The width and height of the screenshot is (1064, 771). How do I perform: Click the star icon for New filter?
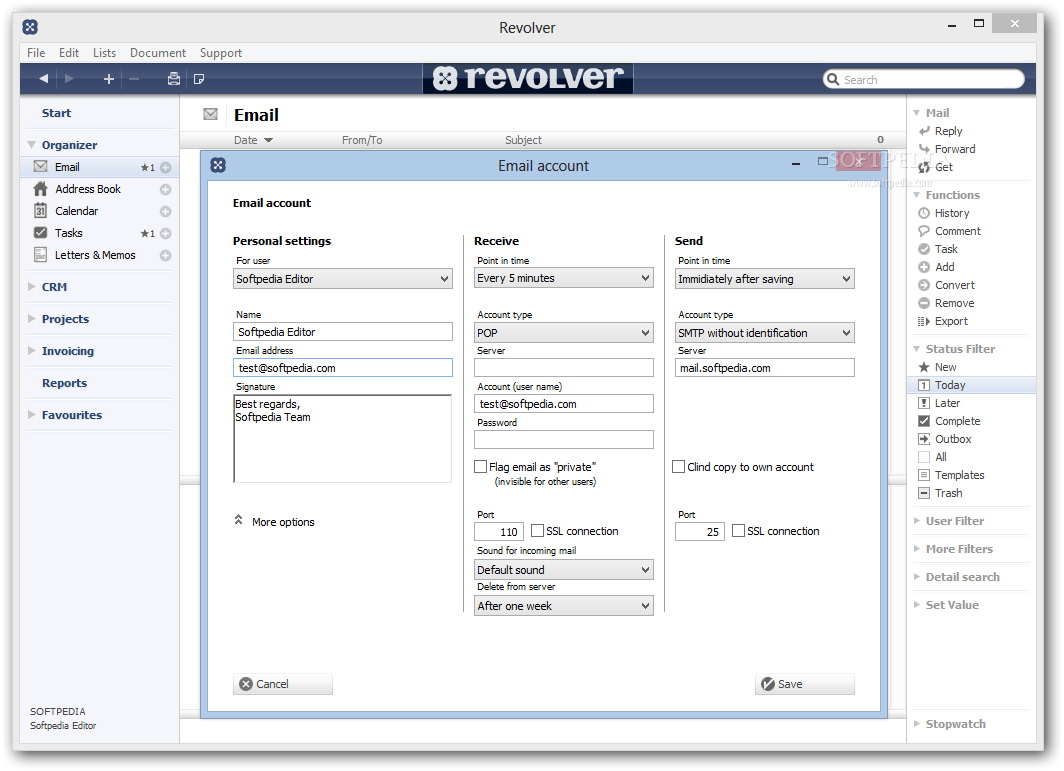click(924, 367)
